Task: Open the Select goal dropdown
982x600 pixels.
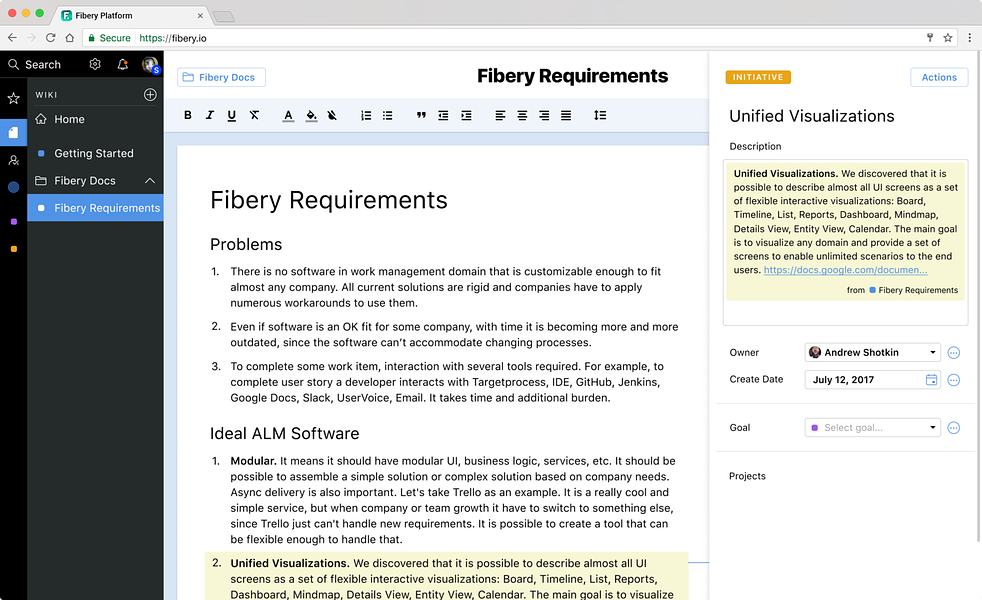Action: tap(872, 428)
